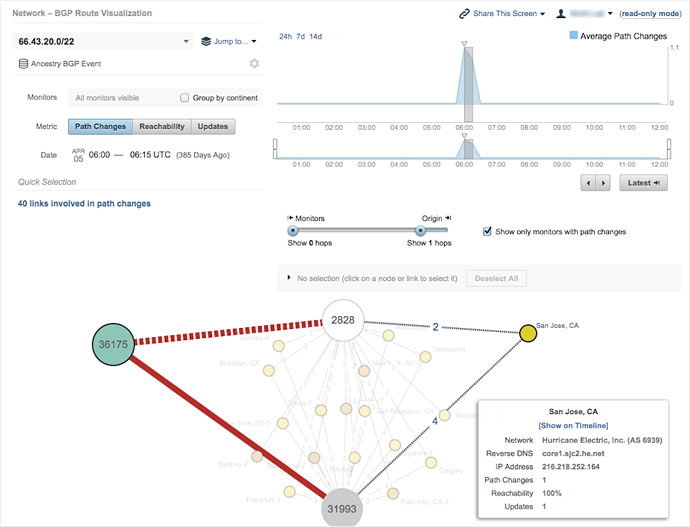690x527 pixels.
Task: Click the yellow San Jose monitor node
Action: [526, 333]
